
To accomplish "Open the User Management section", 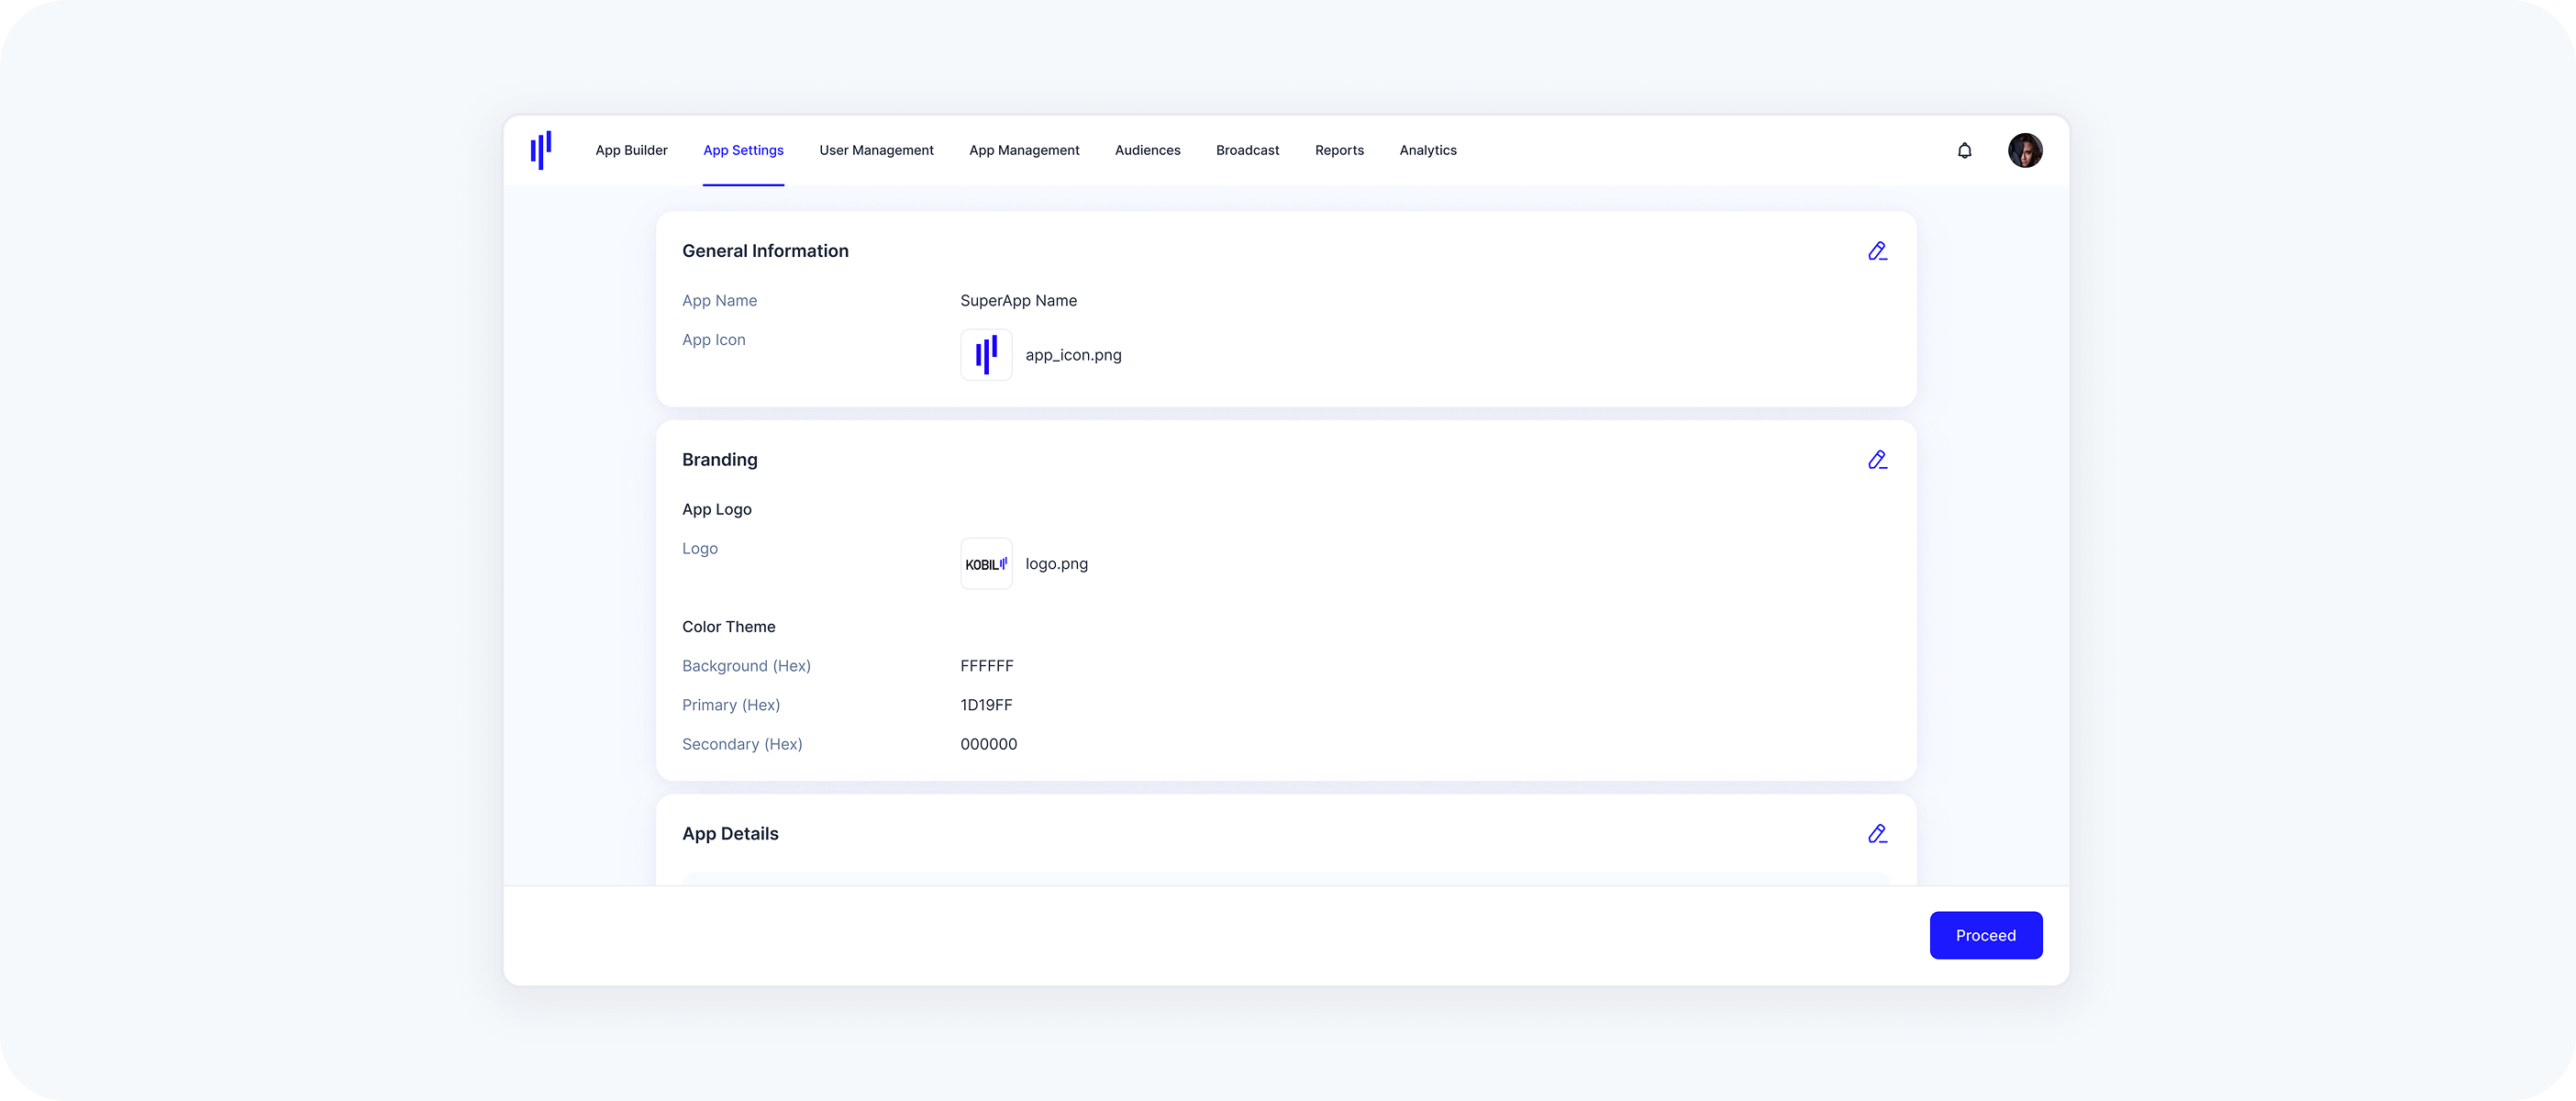I will pyautogui.click(x=876, y=150).
